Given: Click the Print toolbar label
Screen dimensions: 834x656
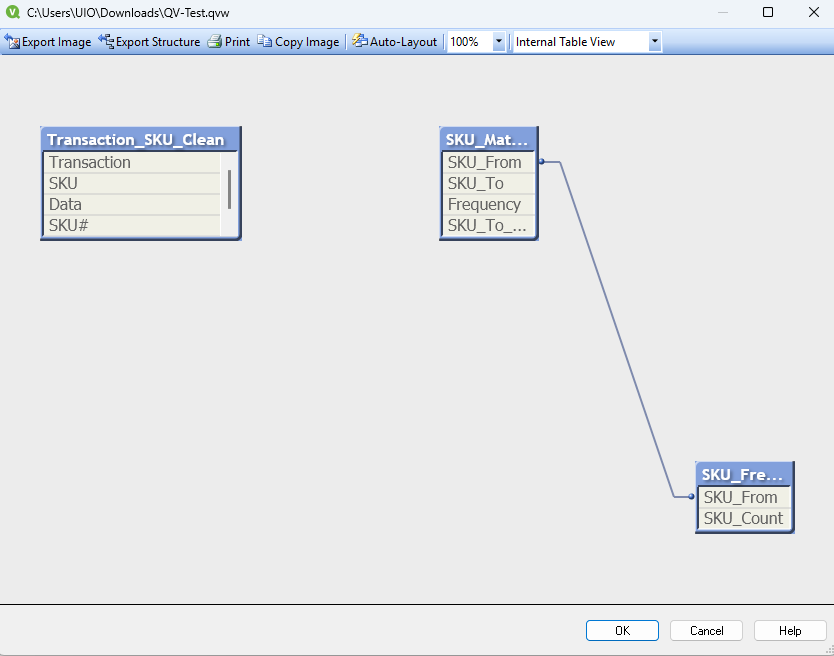Looking at the screenshot, I should pos(237,42).
